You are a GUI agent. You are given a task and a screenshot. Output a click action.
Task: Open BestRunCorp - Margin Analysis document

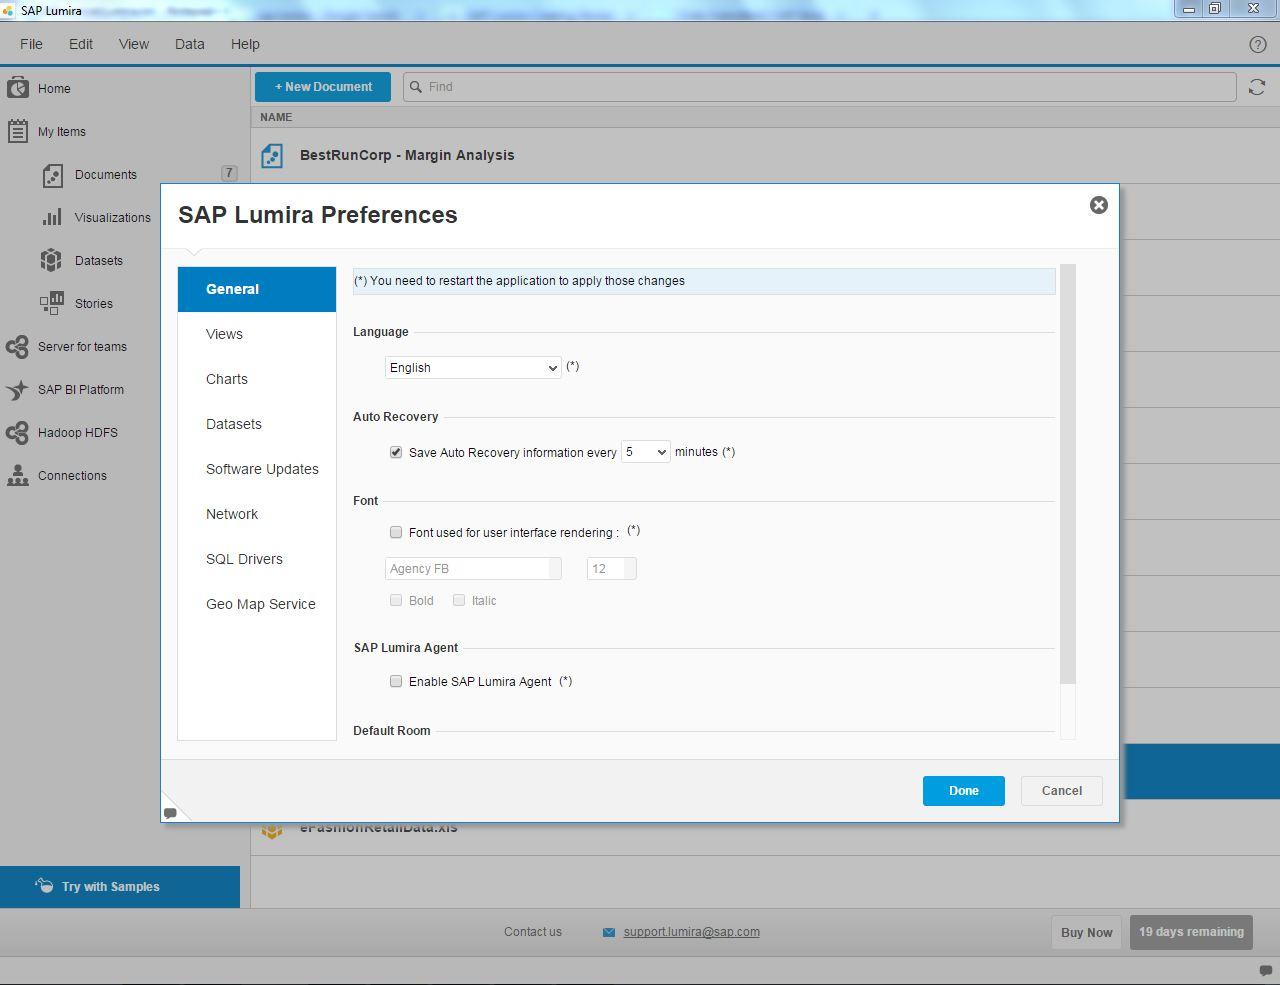[407, 155]
